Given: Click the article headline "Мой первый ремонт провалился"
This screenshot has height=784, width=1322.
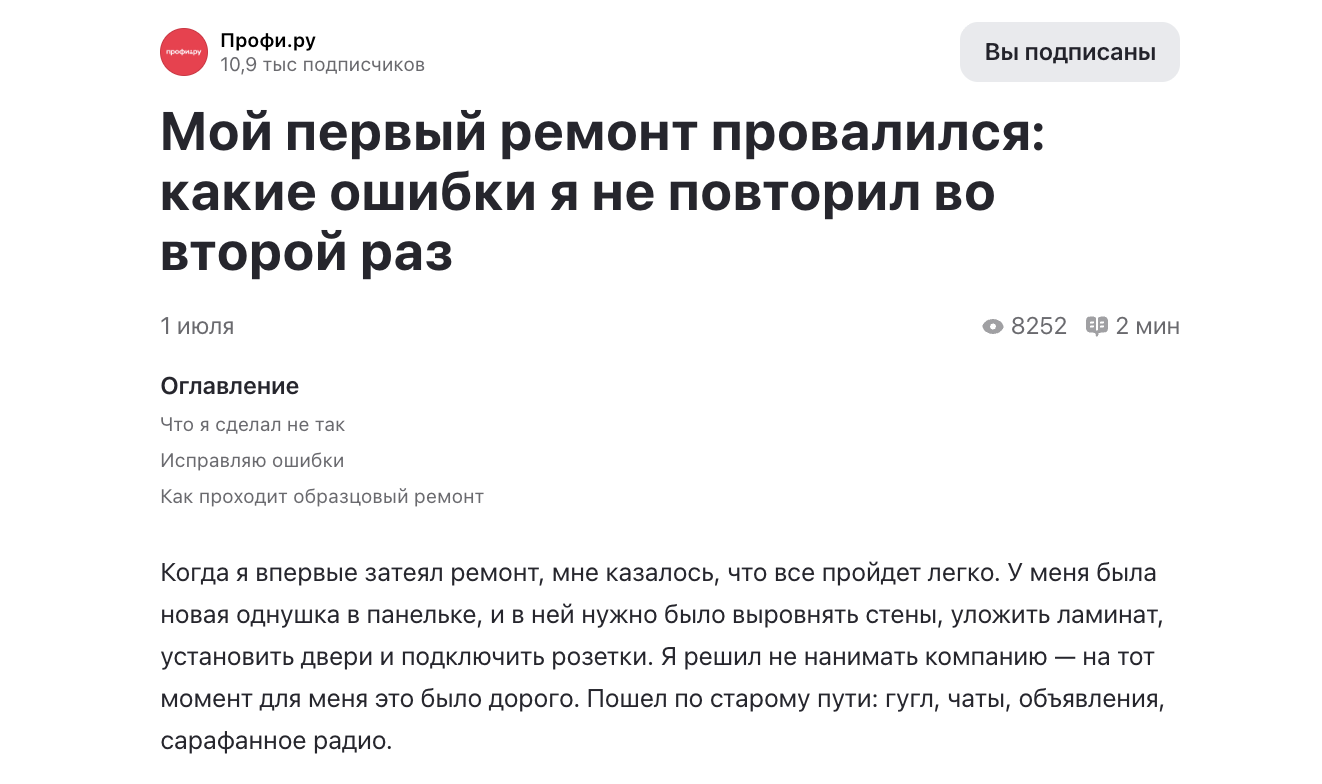Looking at the screenshot, I should point(602,134).
